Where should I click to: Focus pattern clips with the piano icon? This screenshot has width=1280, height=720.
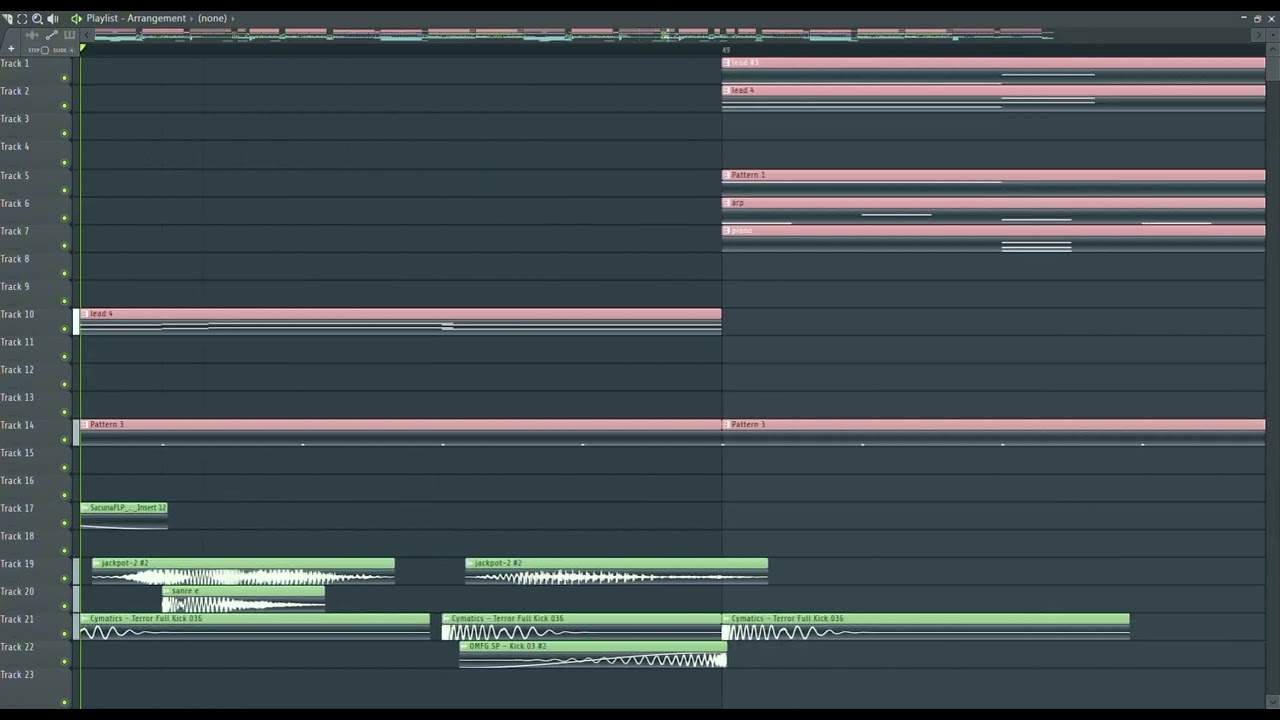69,35
